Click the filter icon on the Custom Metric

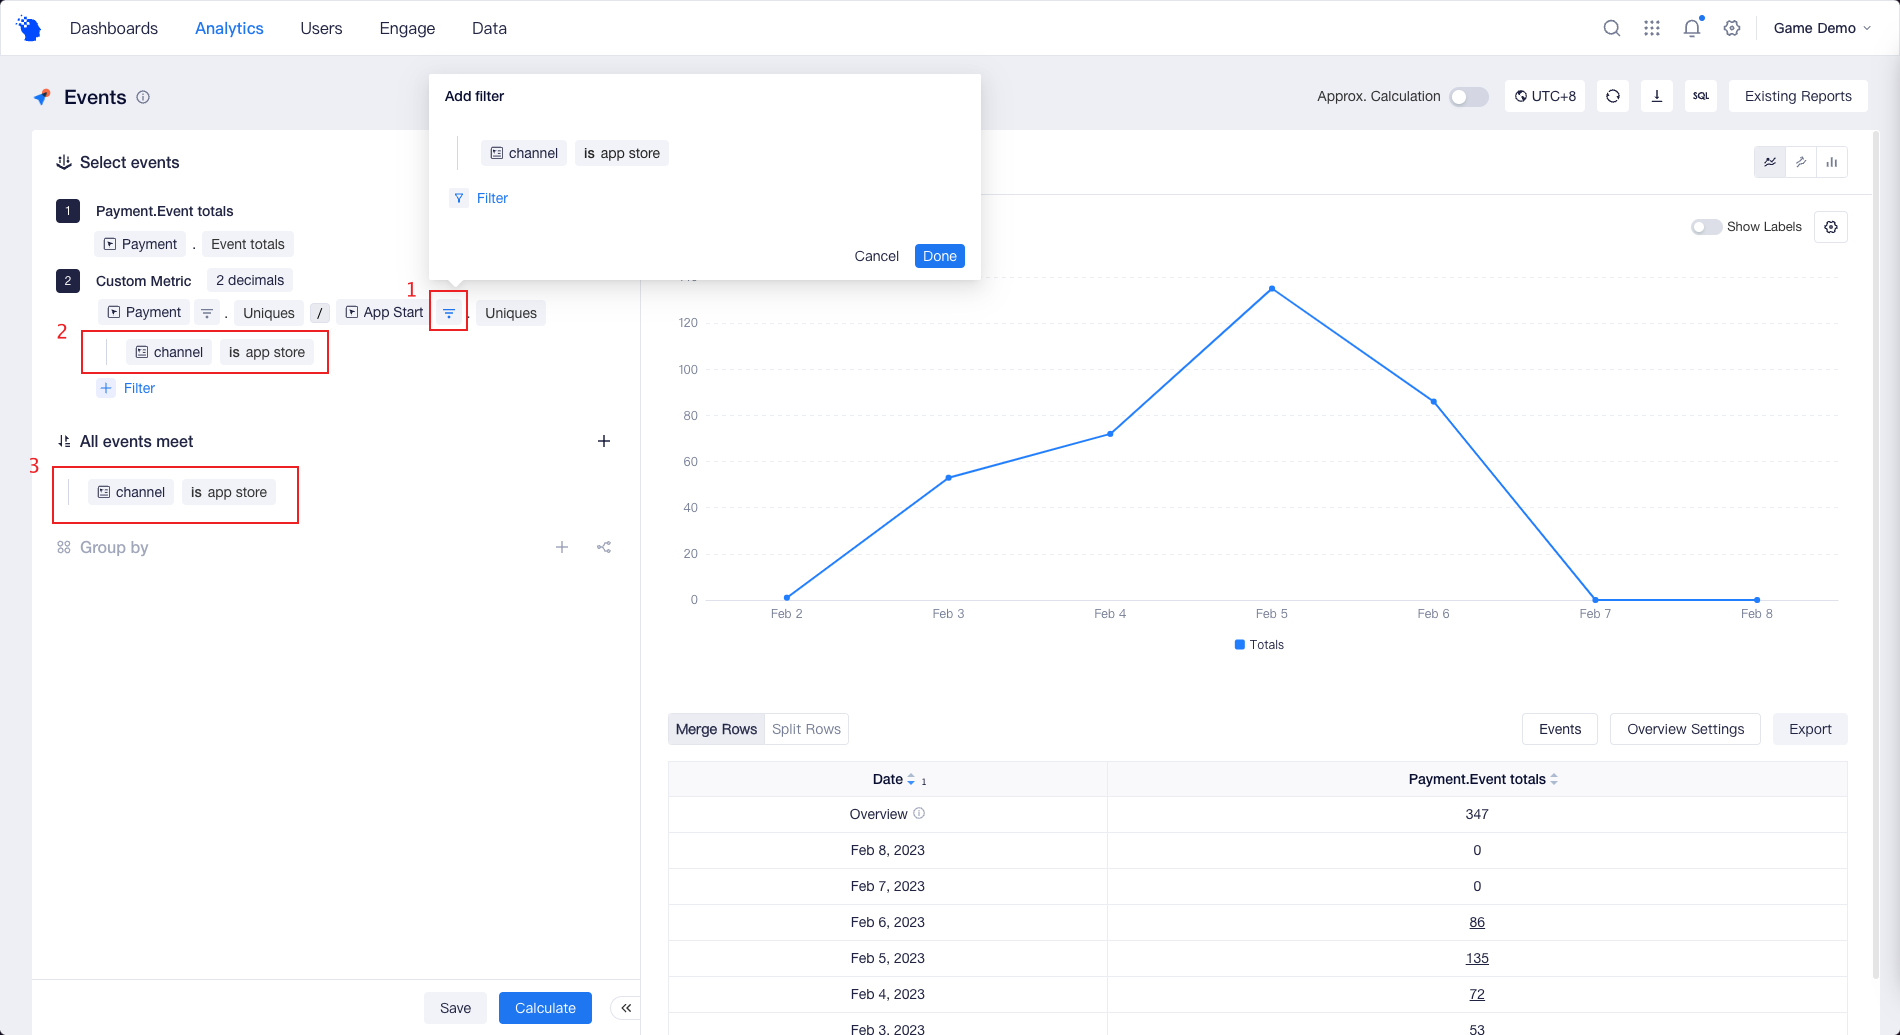448,312
